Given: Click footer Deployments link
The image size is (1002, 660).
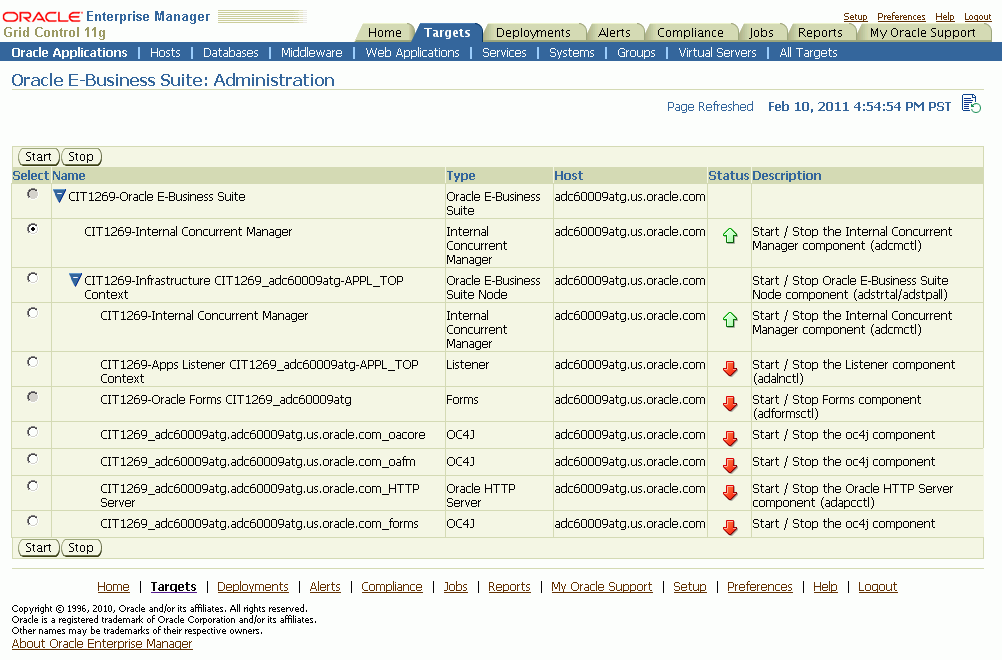Looking at the screenshot, I should click(x=252, y=587).
